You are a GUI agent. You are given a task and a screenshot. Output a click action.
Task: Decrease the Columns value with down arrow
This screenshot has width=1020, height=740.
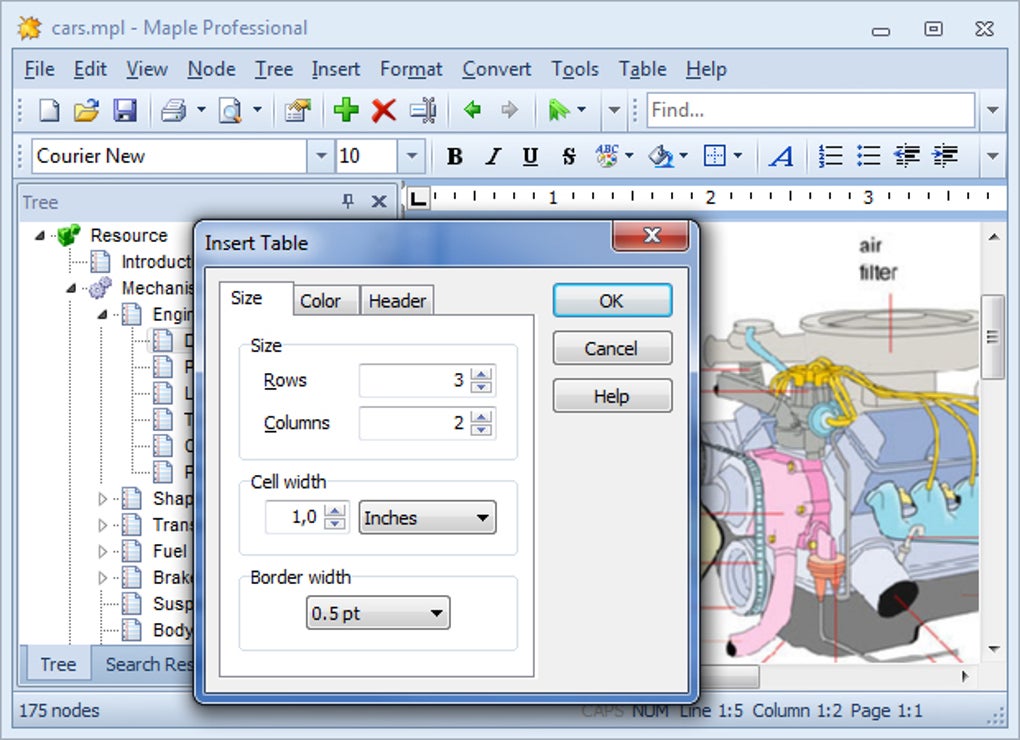coord(481,429)
